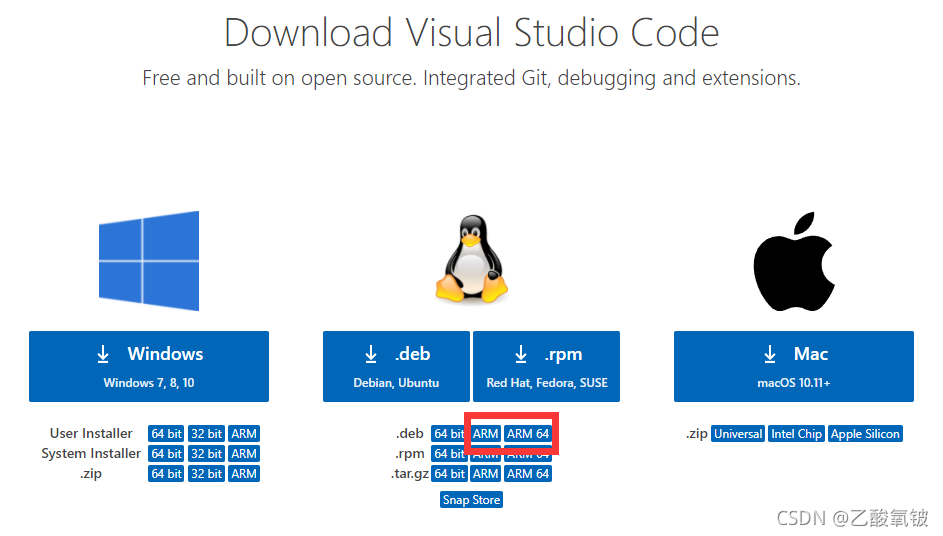Open the .tar.gz ARM 64 download
This screenshot has height=536, width=943.
click(x=528, y=473)
